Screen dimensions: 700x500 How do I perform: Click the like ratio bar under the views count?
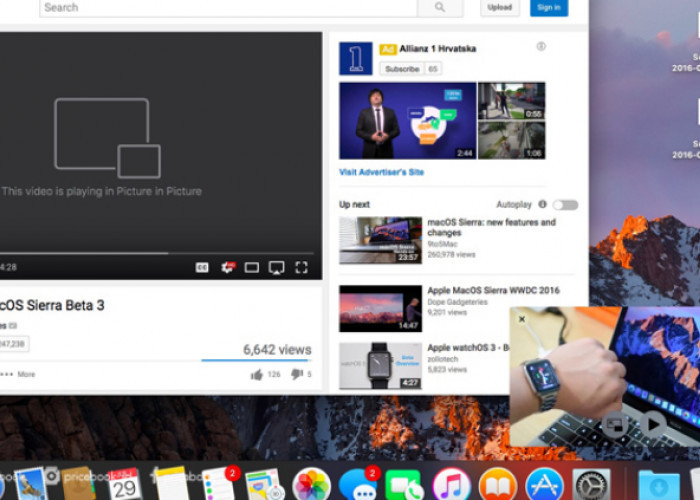click(x=256, y=360)
